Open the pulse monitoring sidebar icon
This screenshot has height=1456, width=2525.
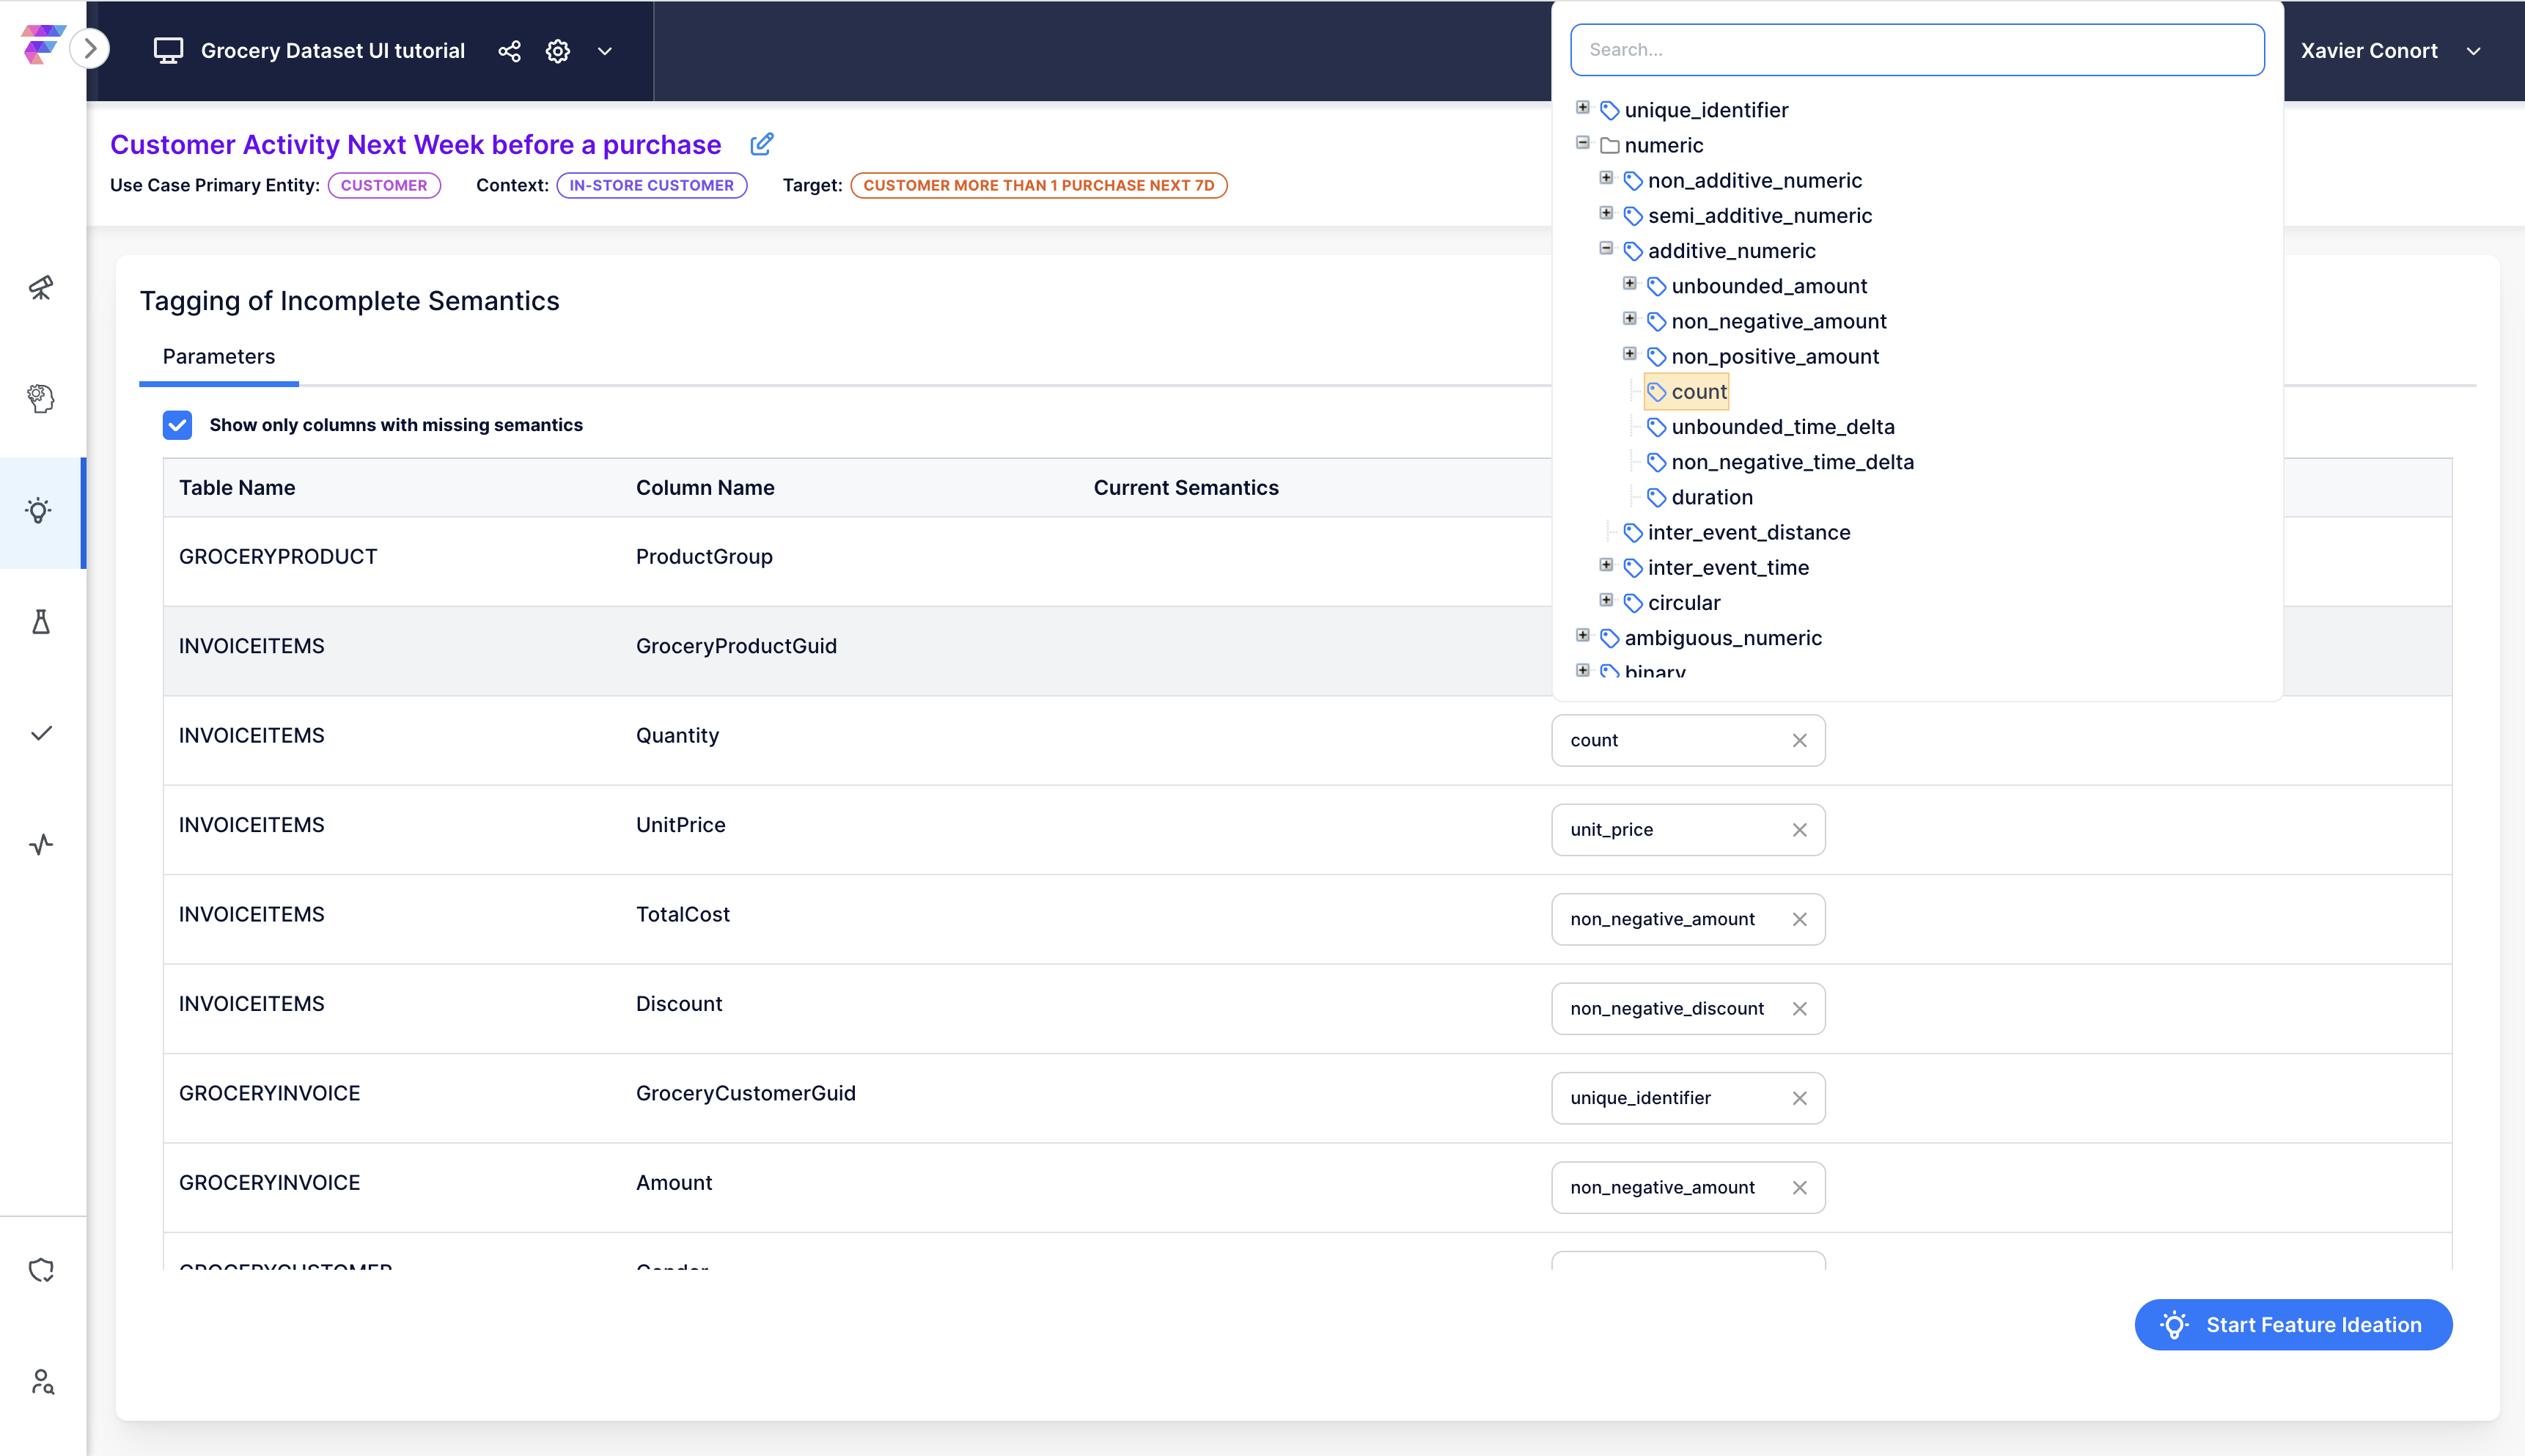click(41, 845)
